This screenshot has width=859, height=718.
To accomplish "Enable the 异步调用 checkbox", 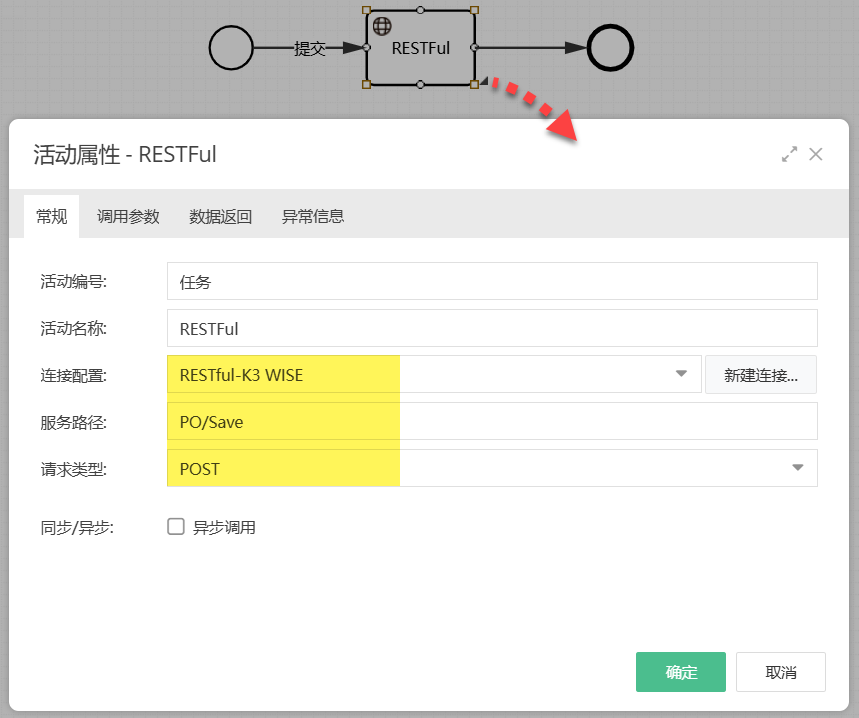I will tap(176, 527).
